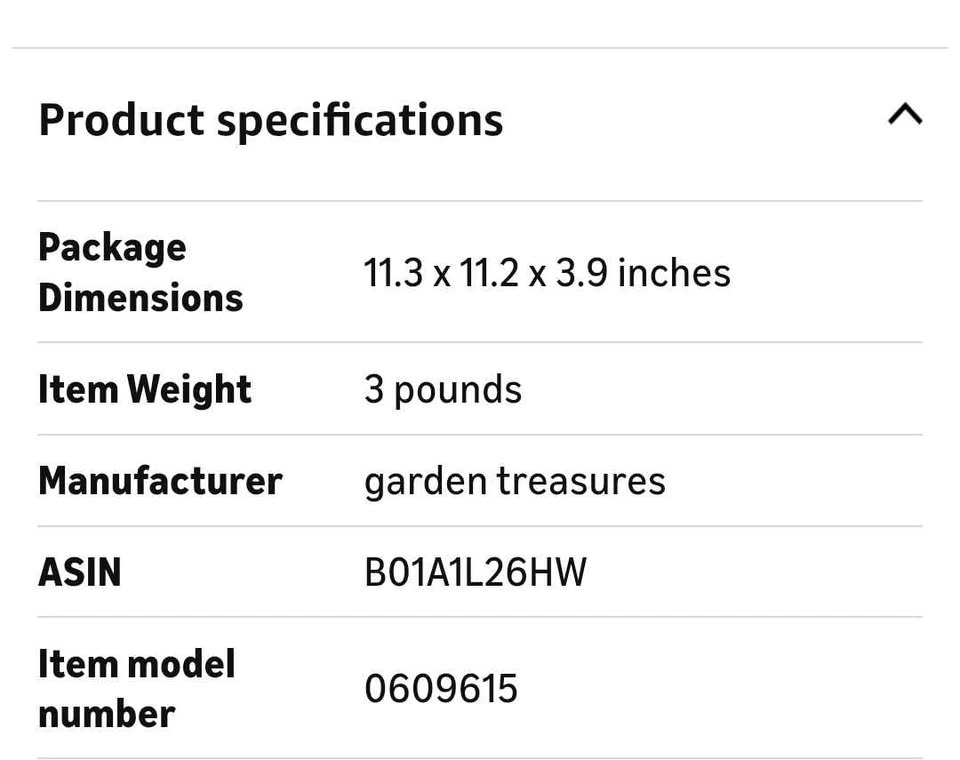Image resolution: width=960 pixels, height=760 pixels.
Task: Select the model number value 0609615
Action: pos(441,689)
